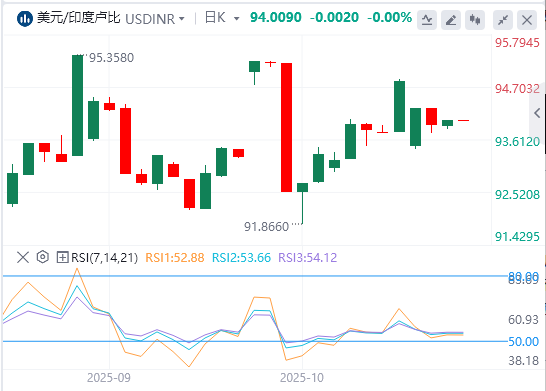Click the large red candle before 2025-10
Screen dimensions: 546x391
[x=287, y=127]
